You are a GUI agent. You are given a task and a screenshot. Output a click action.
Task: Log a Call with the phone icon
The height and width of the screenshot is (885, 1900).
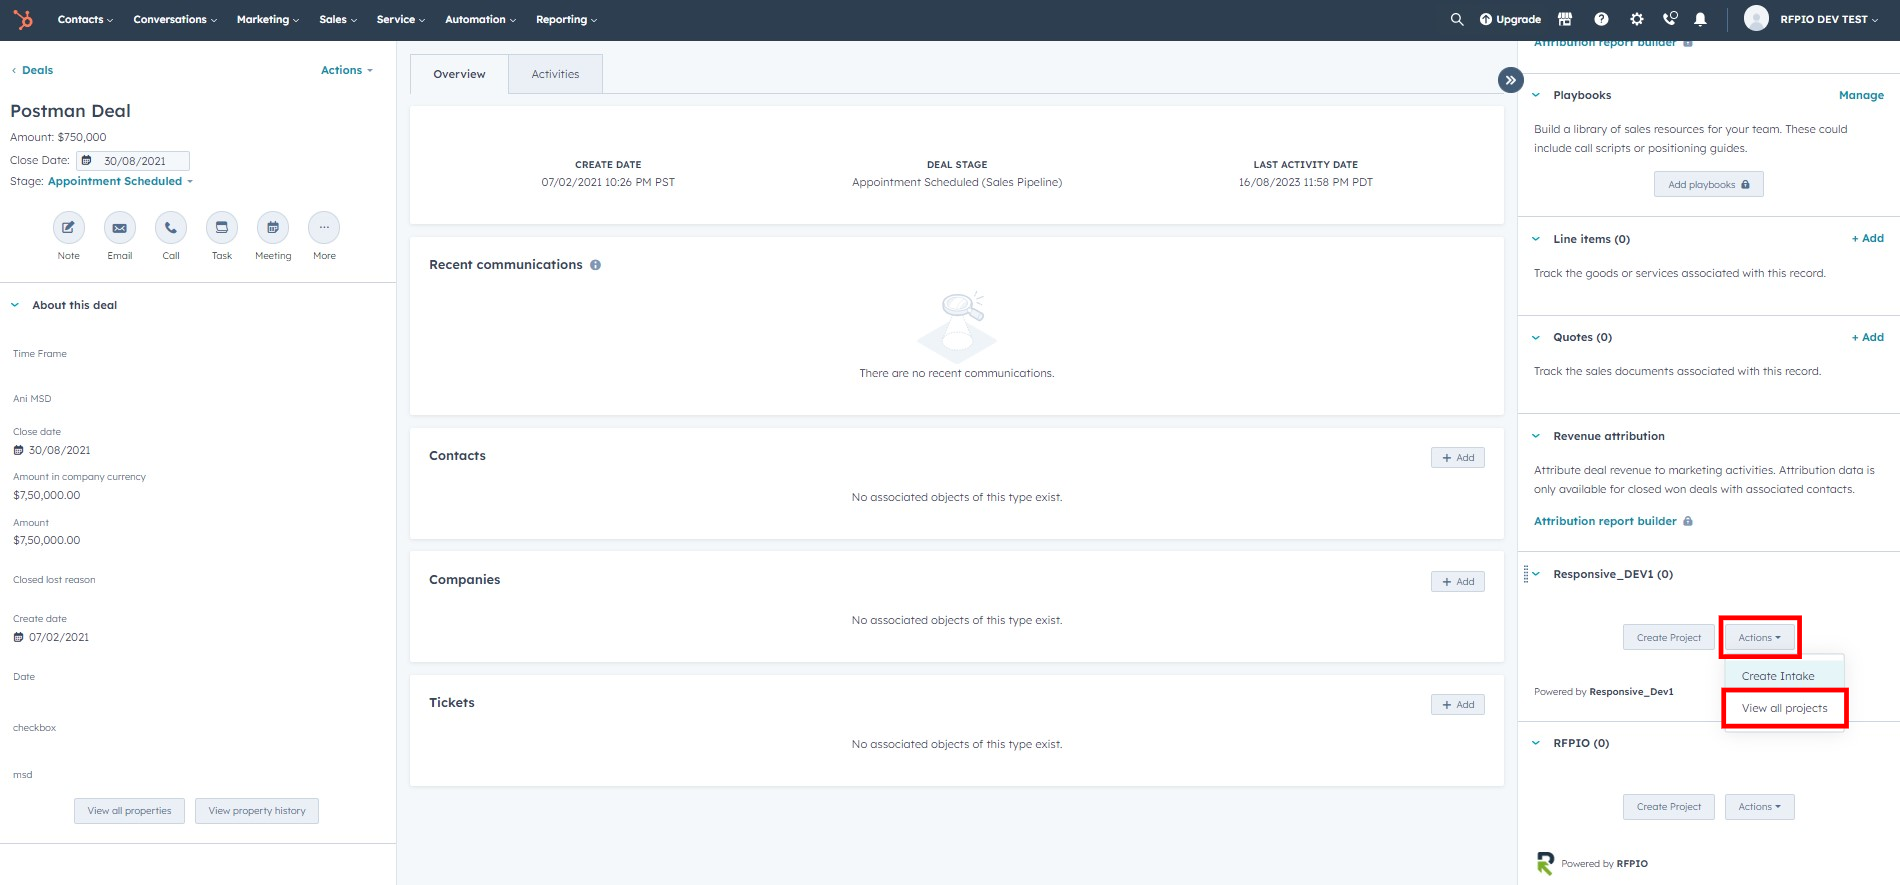tap(171, 228)
